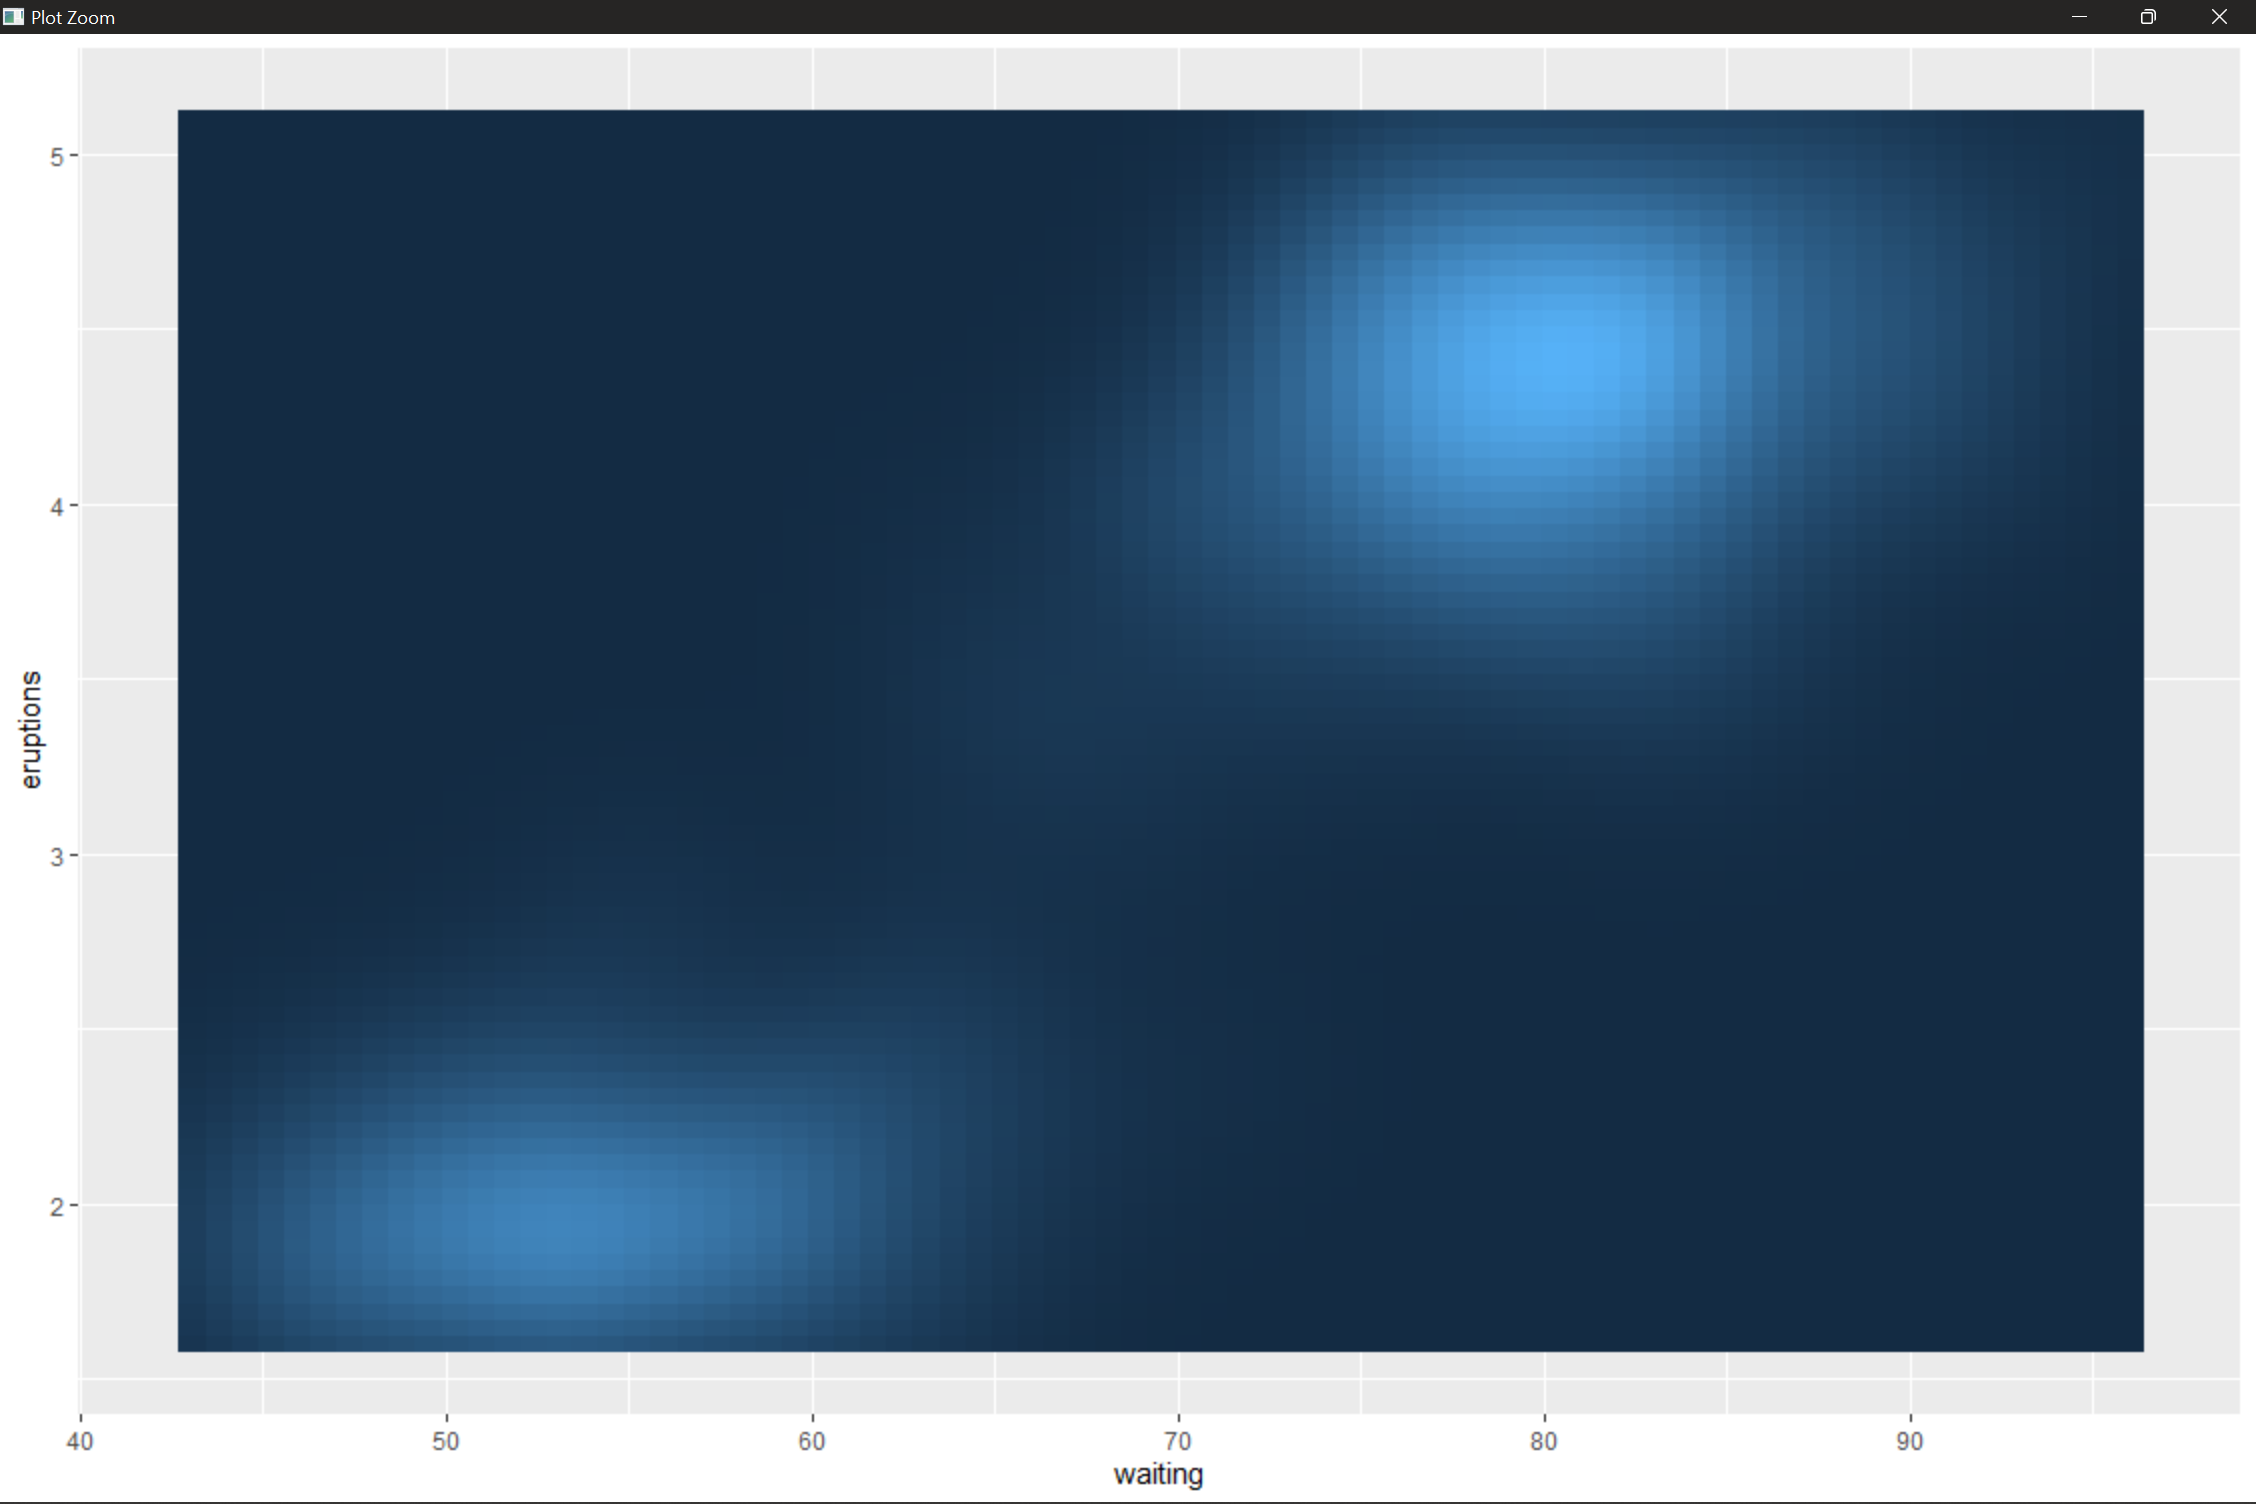This screenshot has width=2256, height=1504.
Task: Click the y-axis tick label 3
Action: [x=56, y=857]
